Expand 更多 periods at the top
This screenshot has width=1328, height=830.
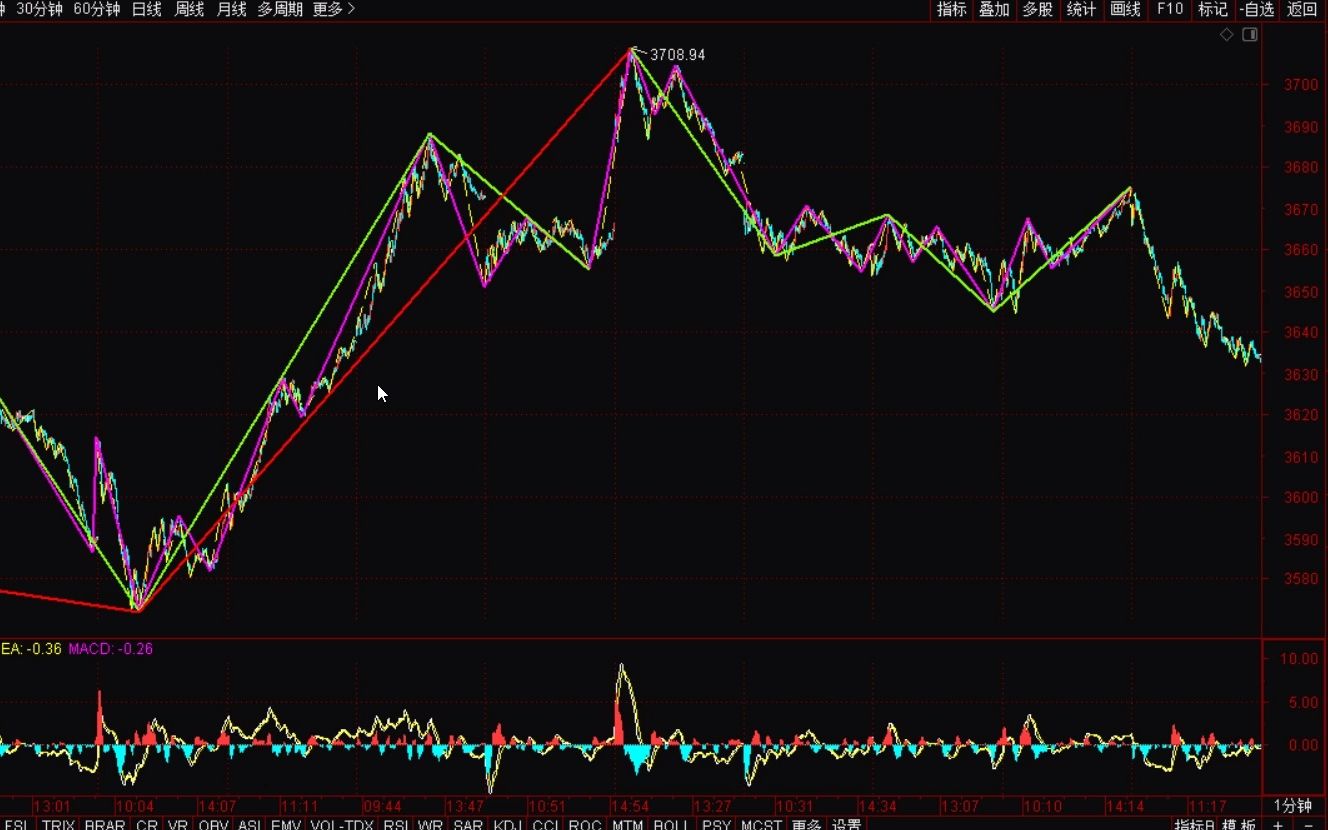coord(334,9)
